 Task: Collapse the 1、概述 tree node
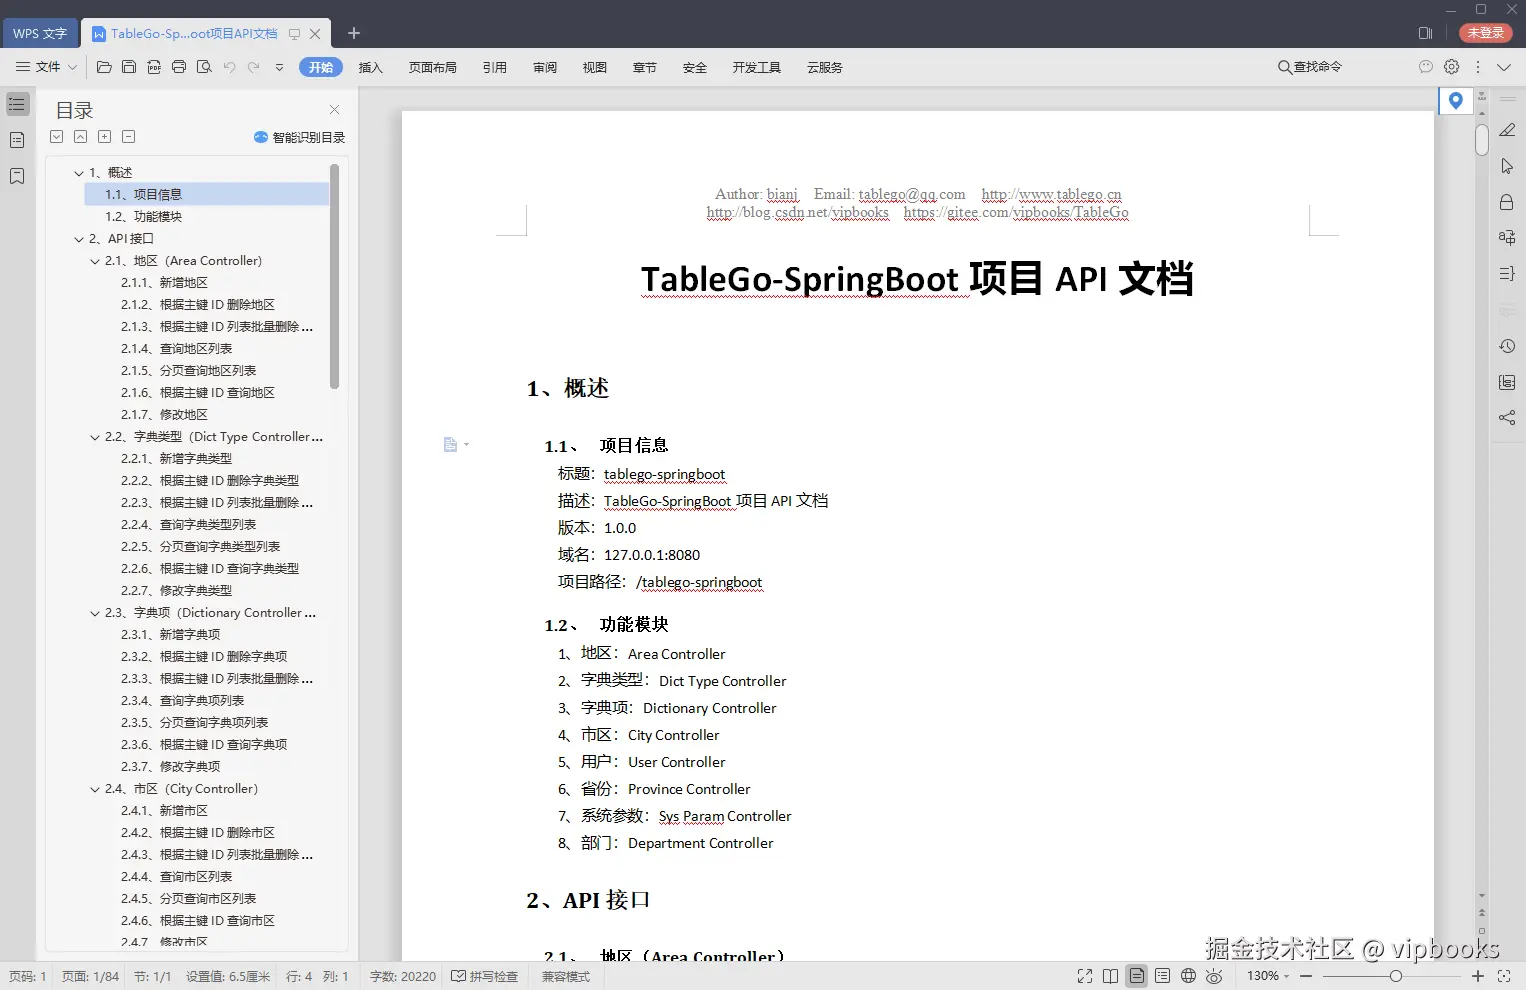click(79, 173)
